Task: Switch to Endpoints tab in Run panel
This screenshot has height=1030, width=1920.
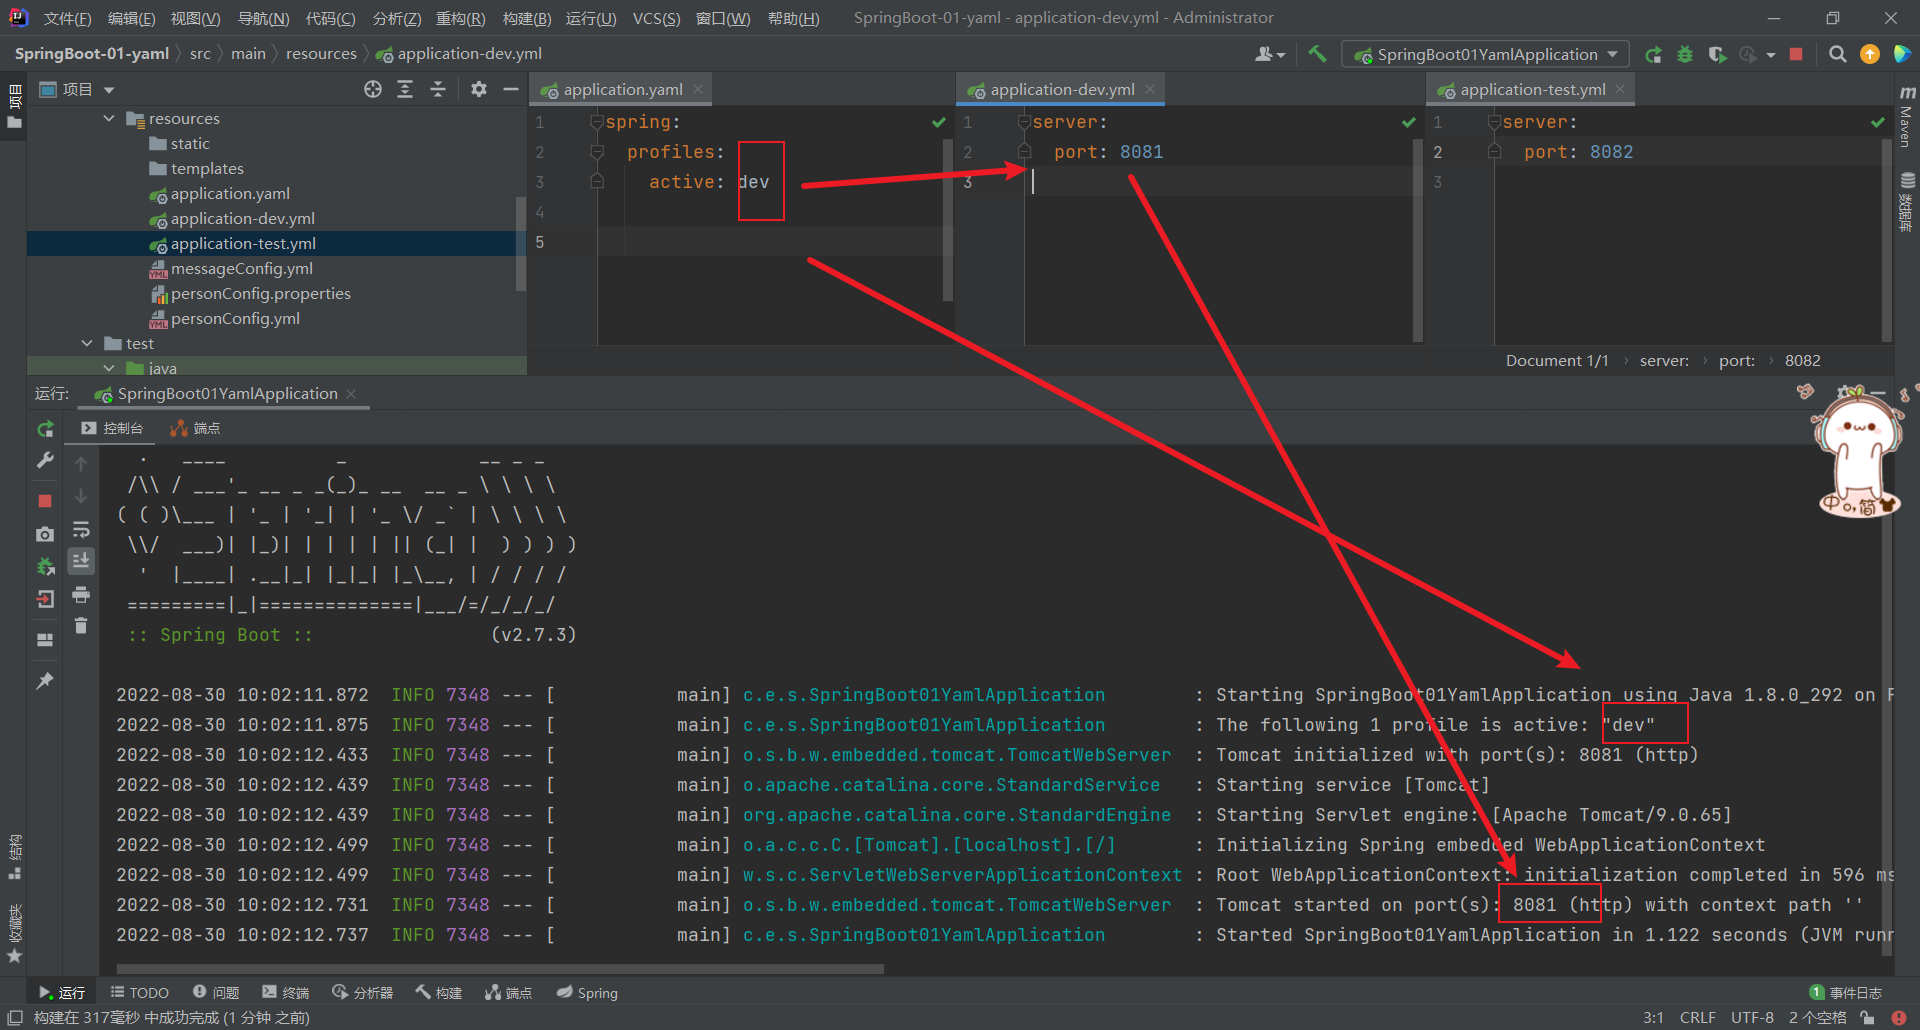Action: point(195,428)
